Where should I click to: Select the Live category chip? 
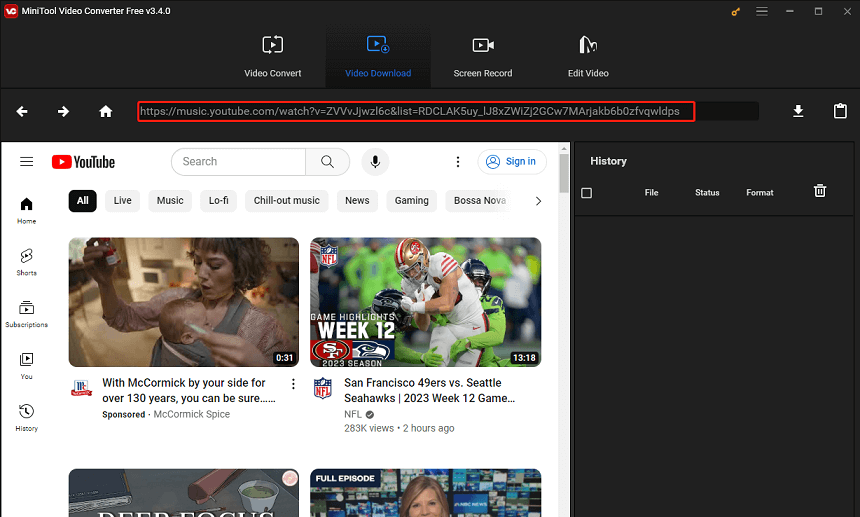click(x=122, y=201)
